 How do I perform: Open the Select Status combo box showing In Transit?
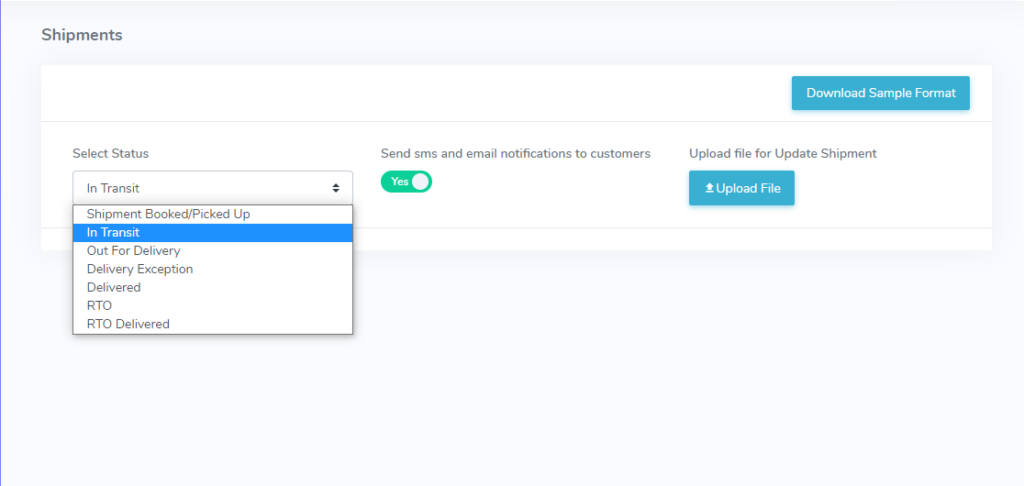point(213,188)
